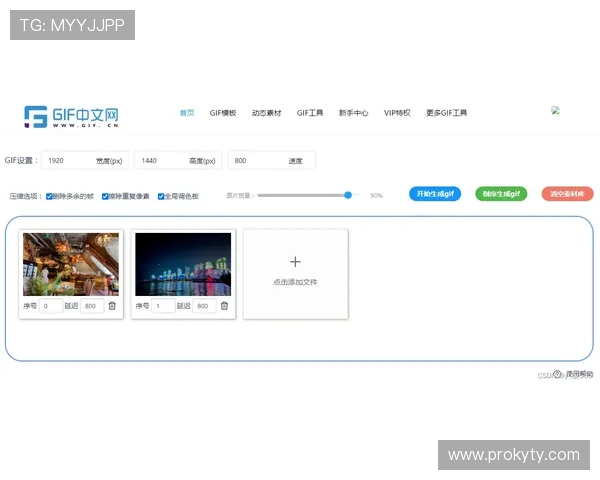The width and height of the screenshot is (600, 480).
Task: Click the 点击添加文件 text
Action: click(295, 282)
